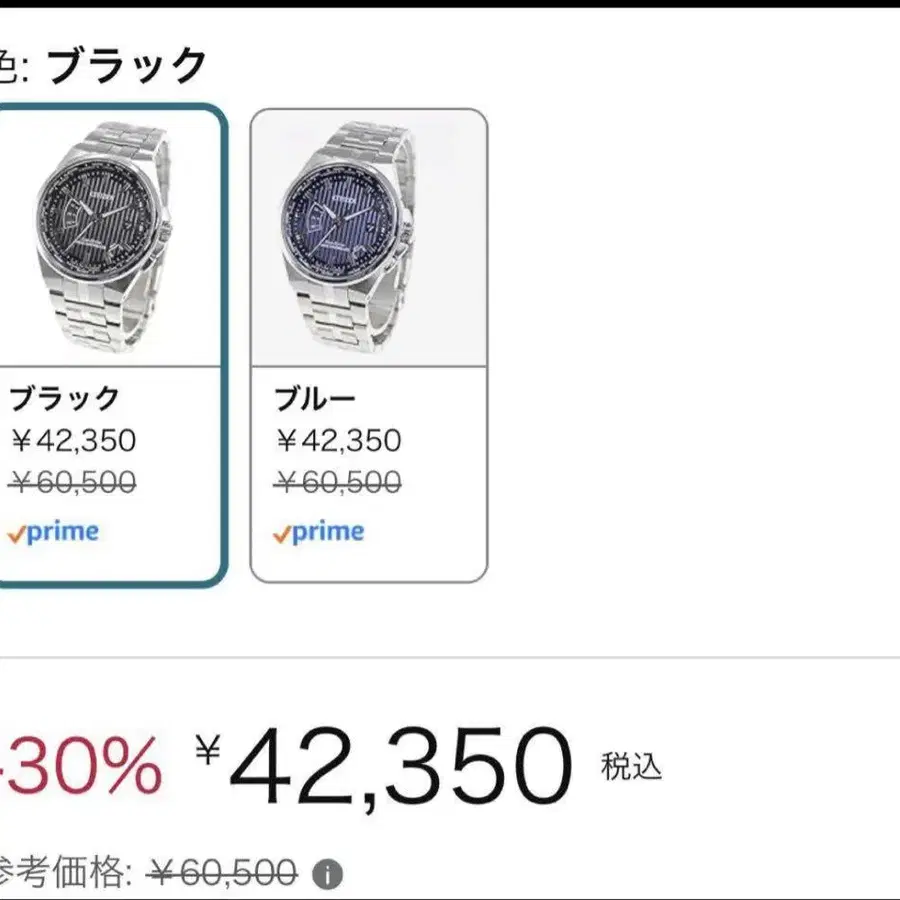Click the prime logo under ブラック
The image size is (900, 900).
(x=62, y=532)
